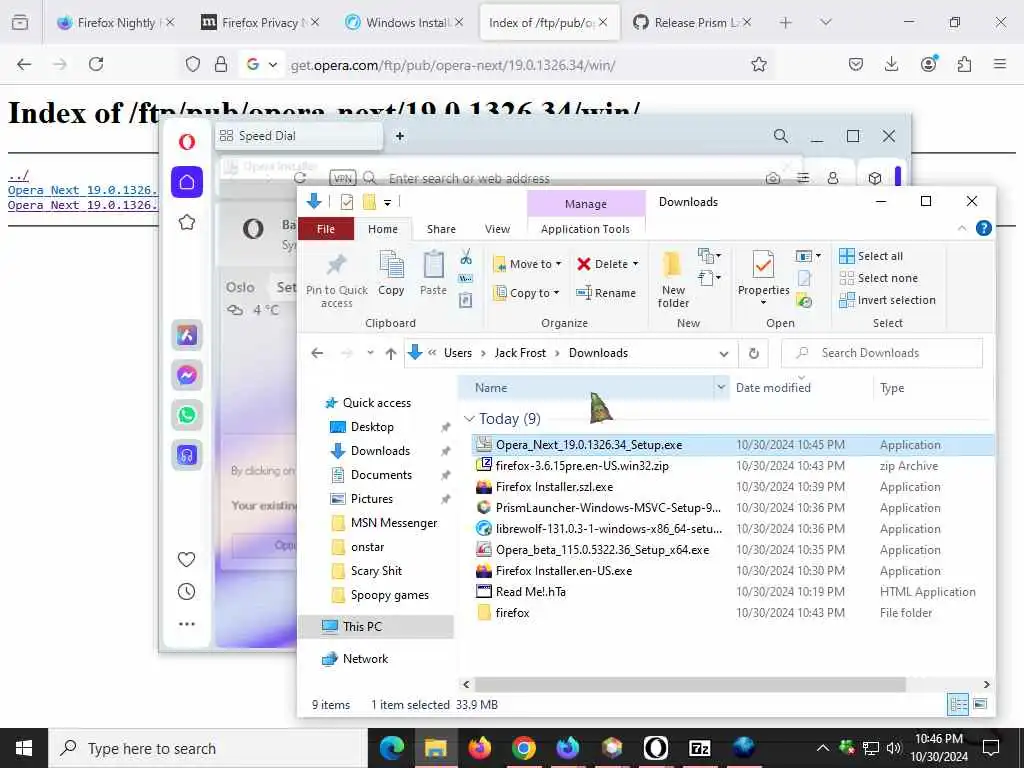
Task: Open Scary Shit folder in navigation pane
Action: click(376, 571)
